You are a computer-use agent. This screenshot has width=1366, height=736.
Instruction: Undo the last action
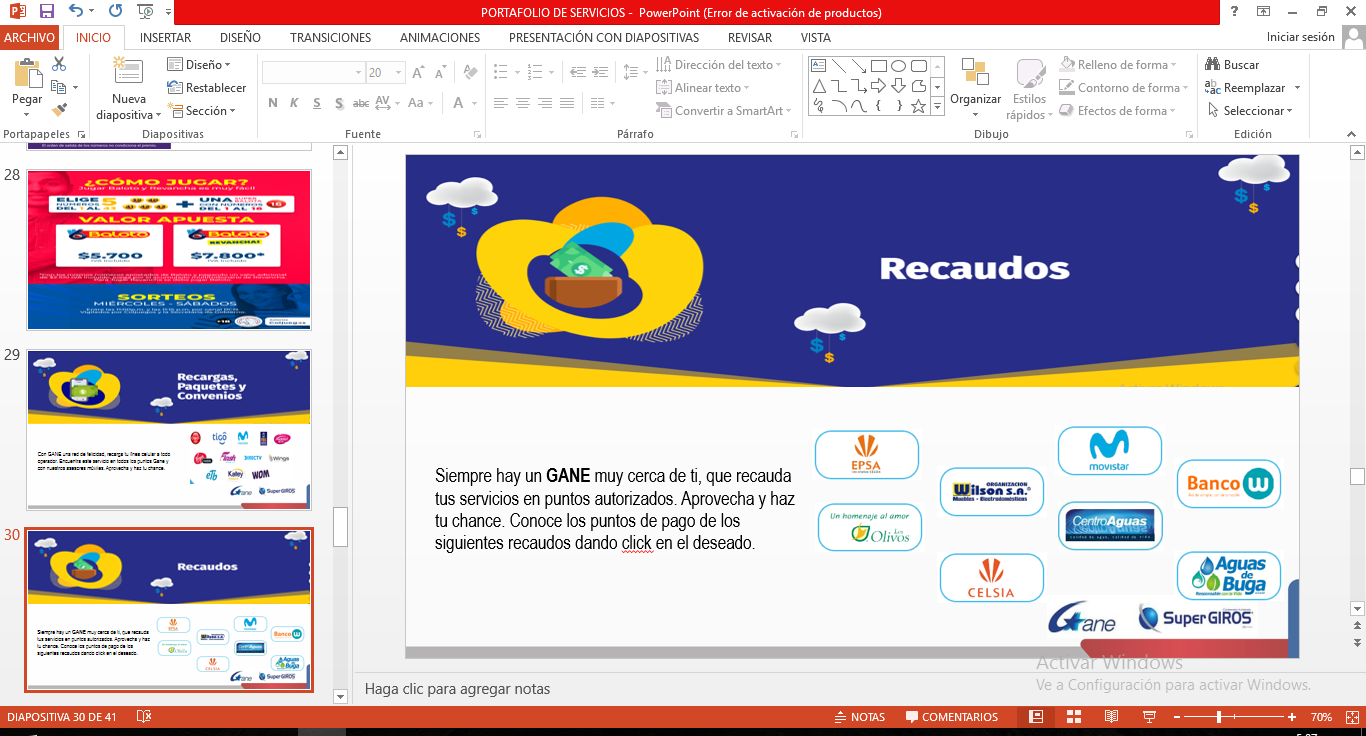(x=77, y=12)
